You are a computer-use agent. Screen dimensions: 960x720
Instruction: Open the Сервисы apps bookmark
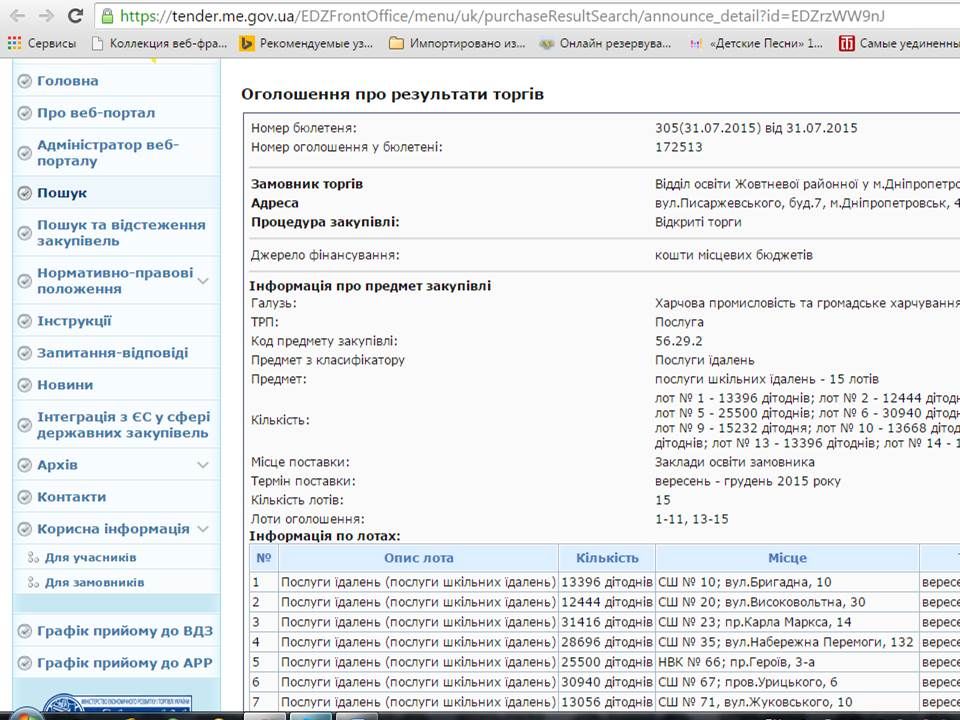point(41,43)
